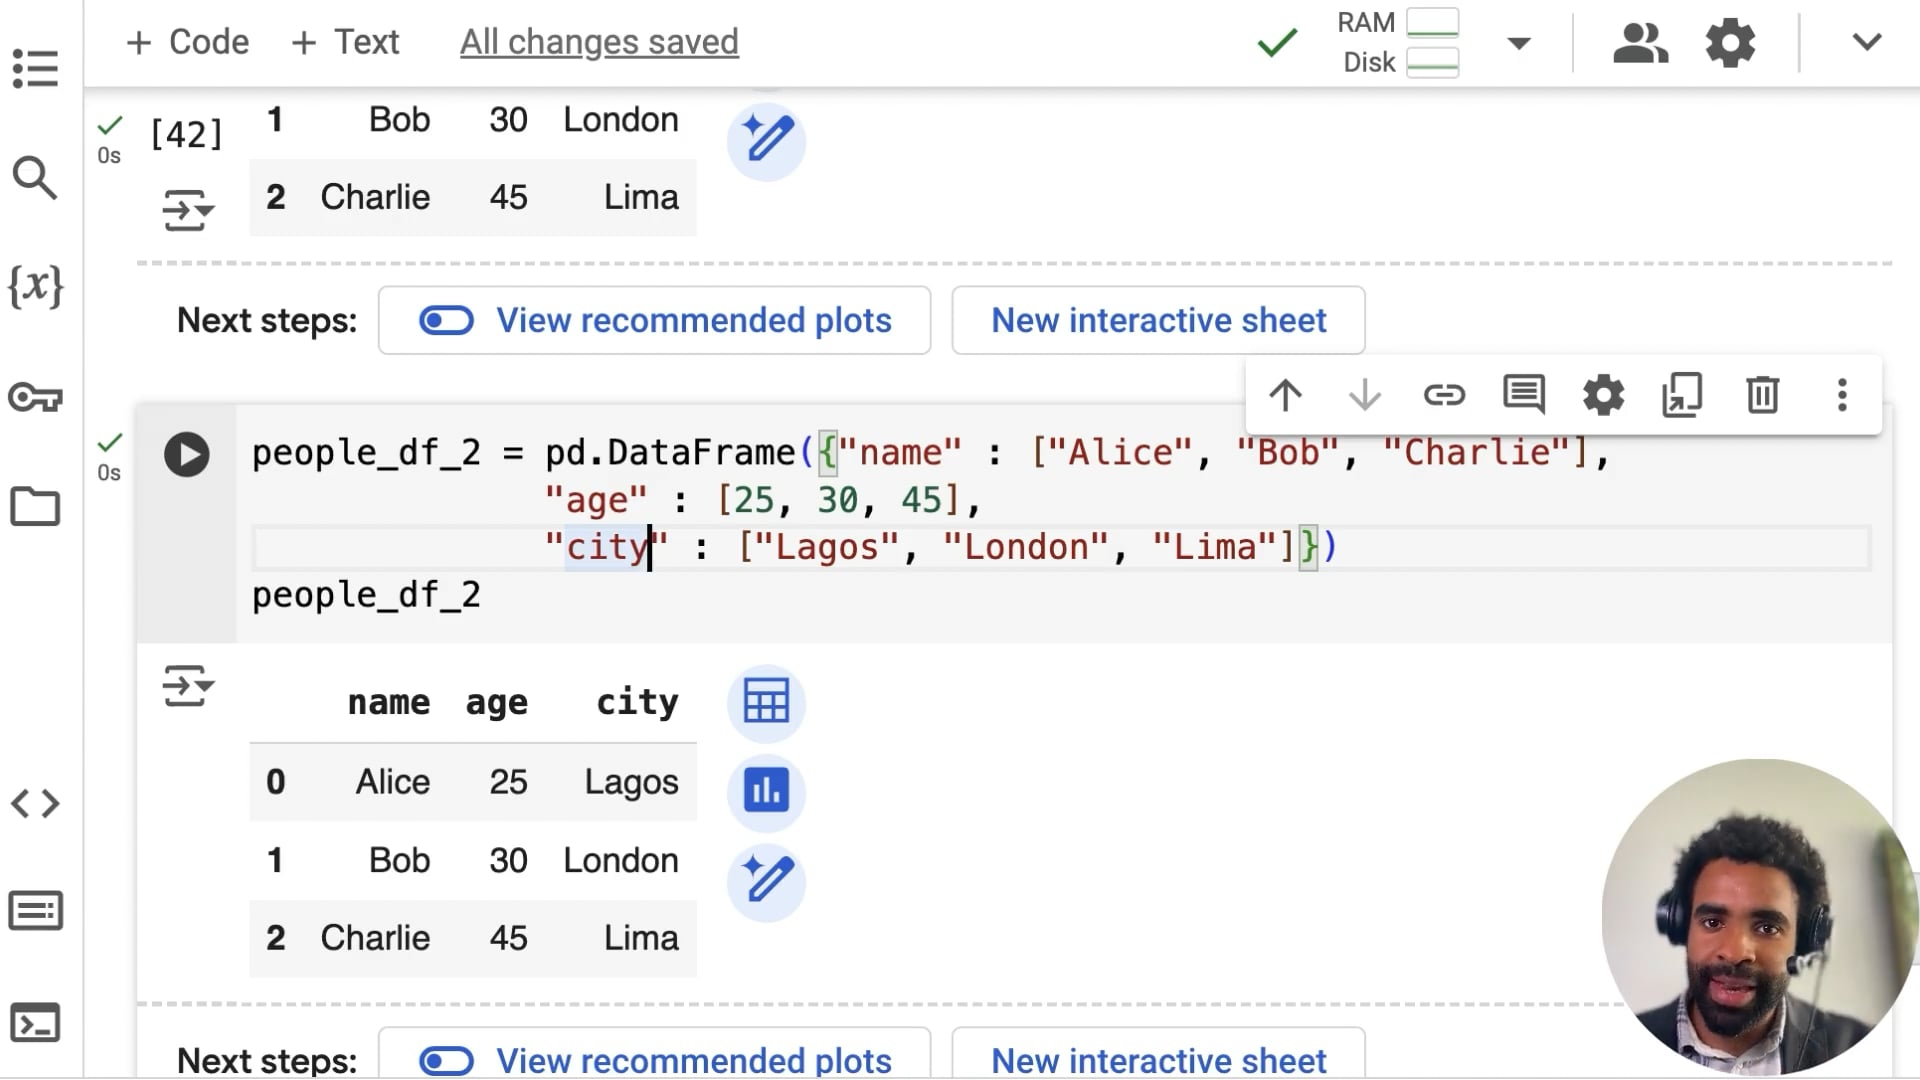Screen dimensions: 1920x1080
Task: Open the more cell actions menu
Action: click(1843, 395)
